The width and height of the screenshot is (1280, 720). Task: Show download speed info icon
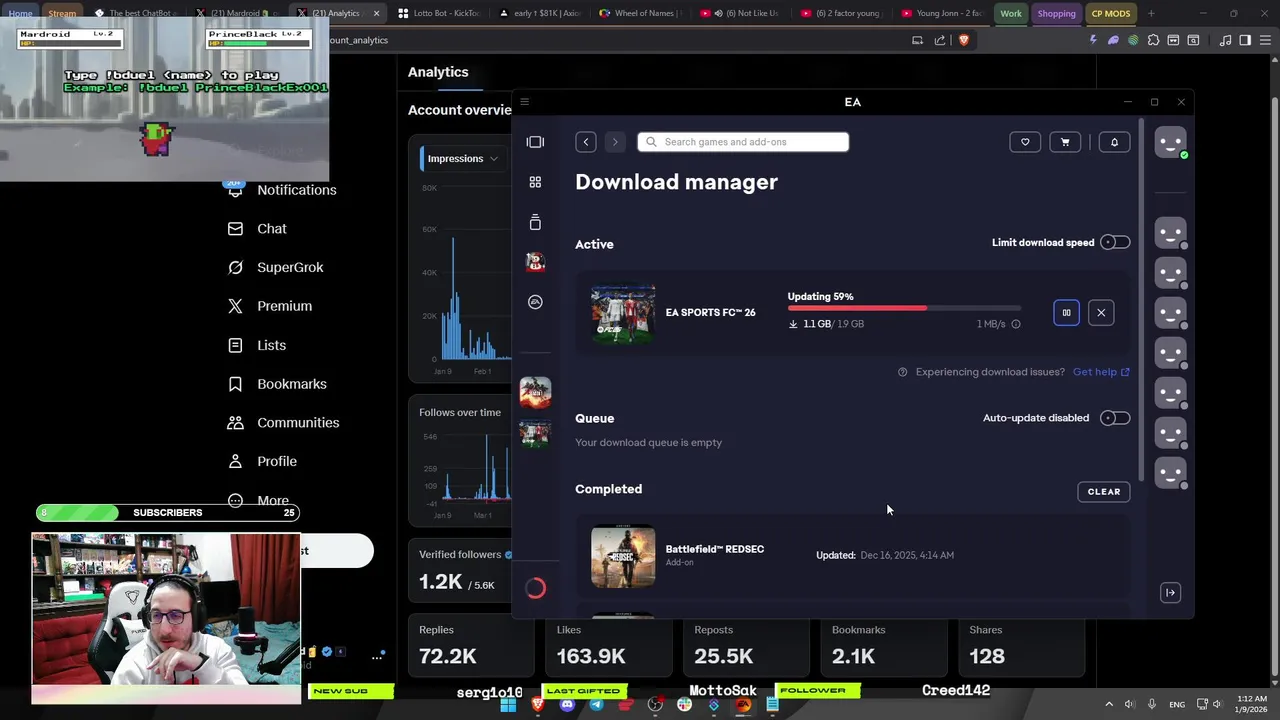coord(1016,324)
